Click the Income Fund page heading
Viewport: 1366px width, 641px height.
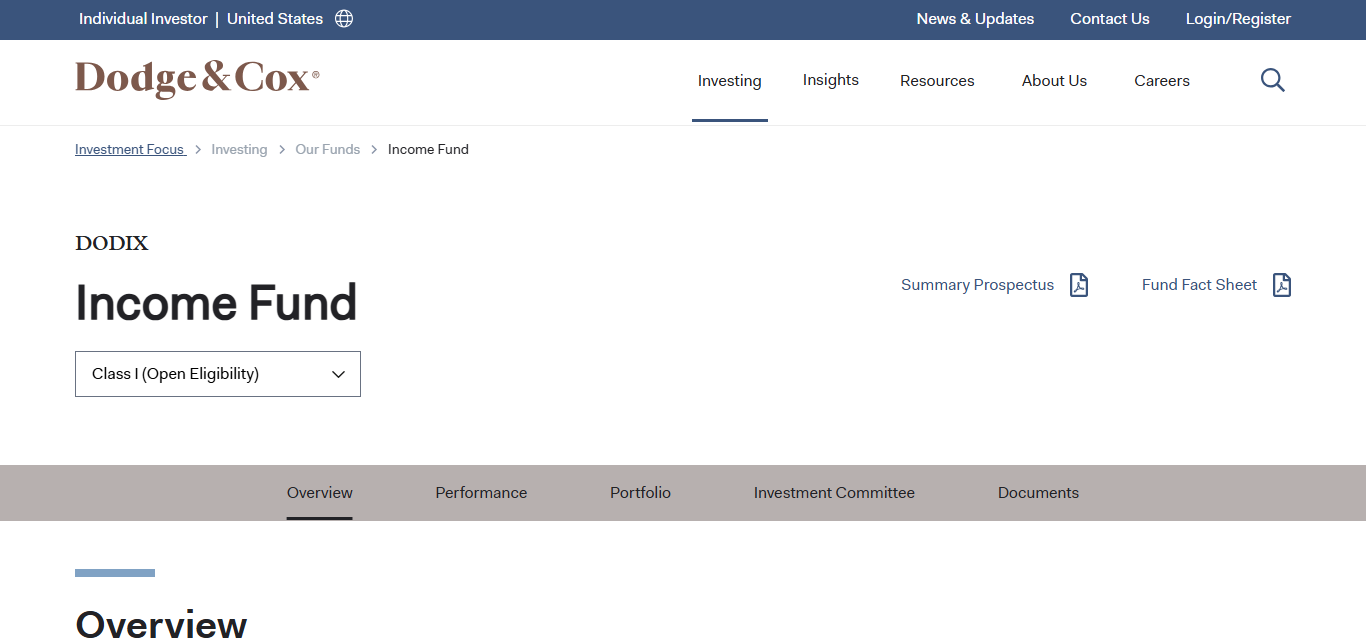coord(216,303)
